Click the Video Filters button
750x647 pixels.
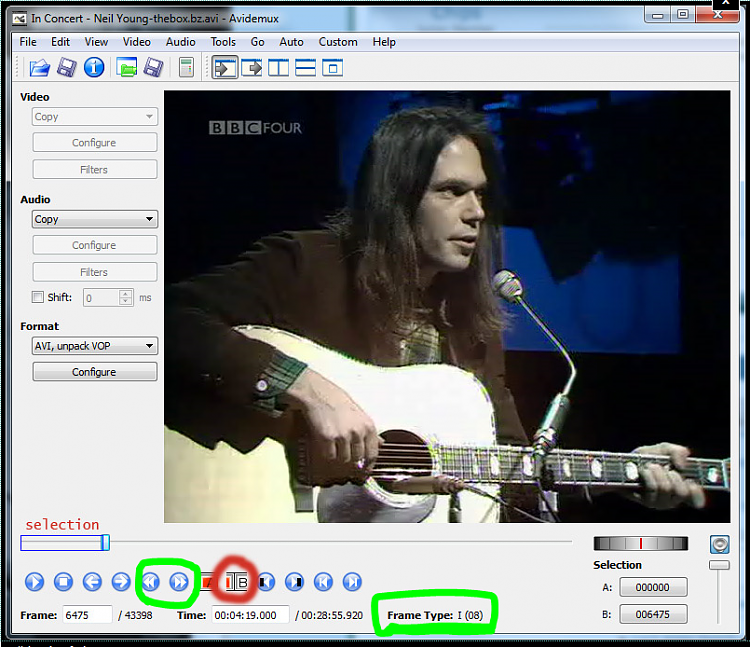click(95, 169)
